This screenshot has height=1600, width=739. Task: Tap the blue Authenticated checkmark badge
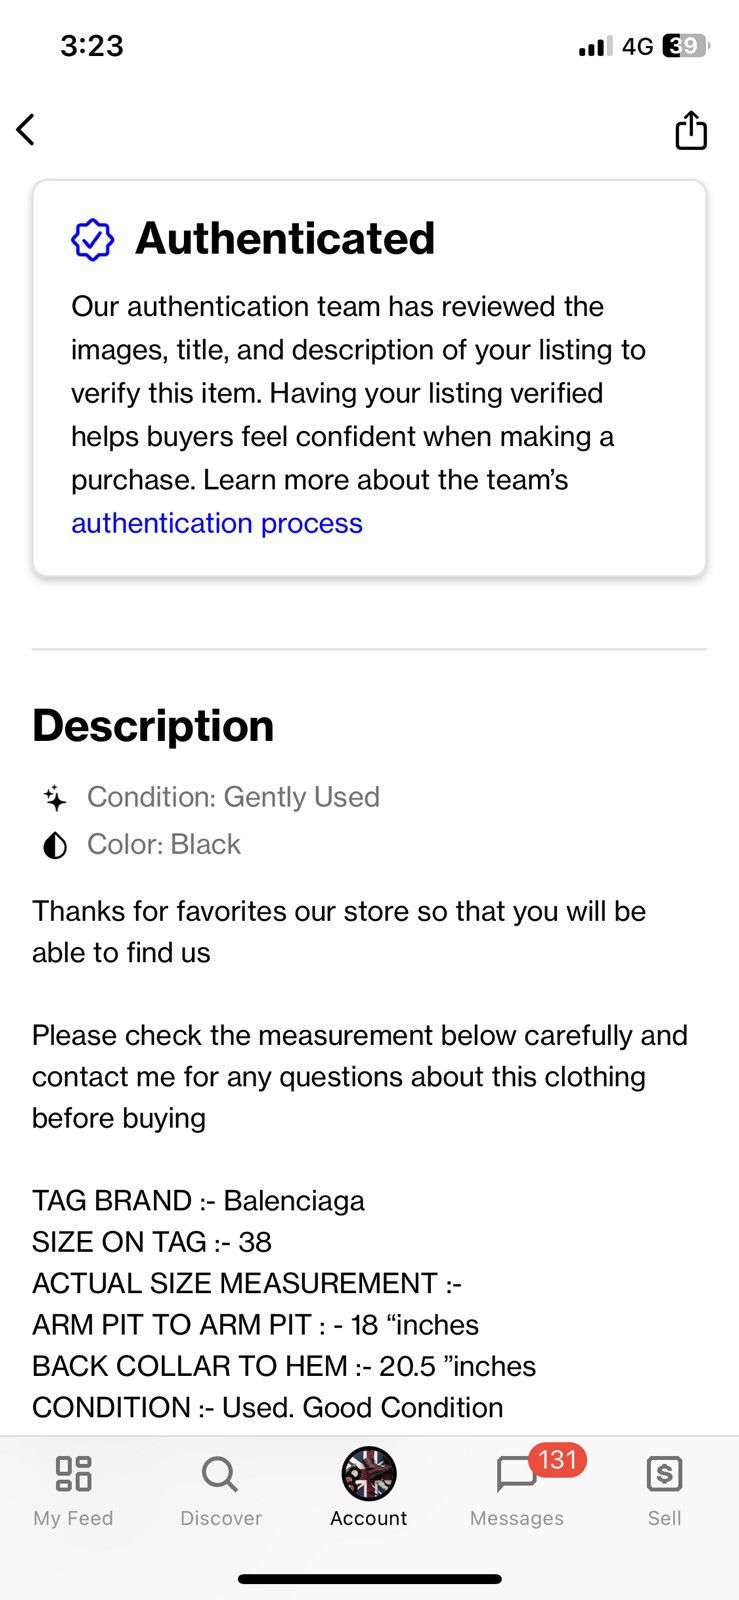pyautogui.click(x=92, y=240)
